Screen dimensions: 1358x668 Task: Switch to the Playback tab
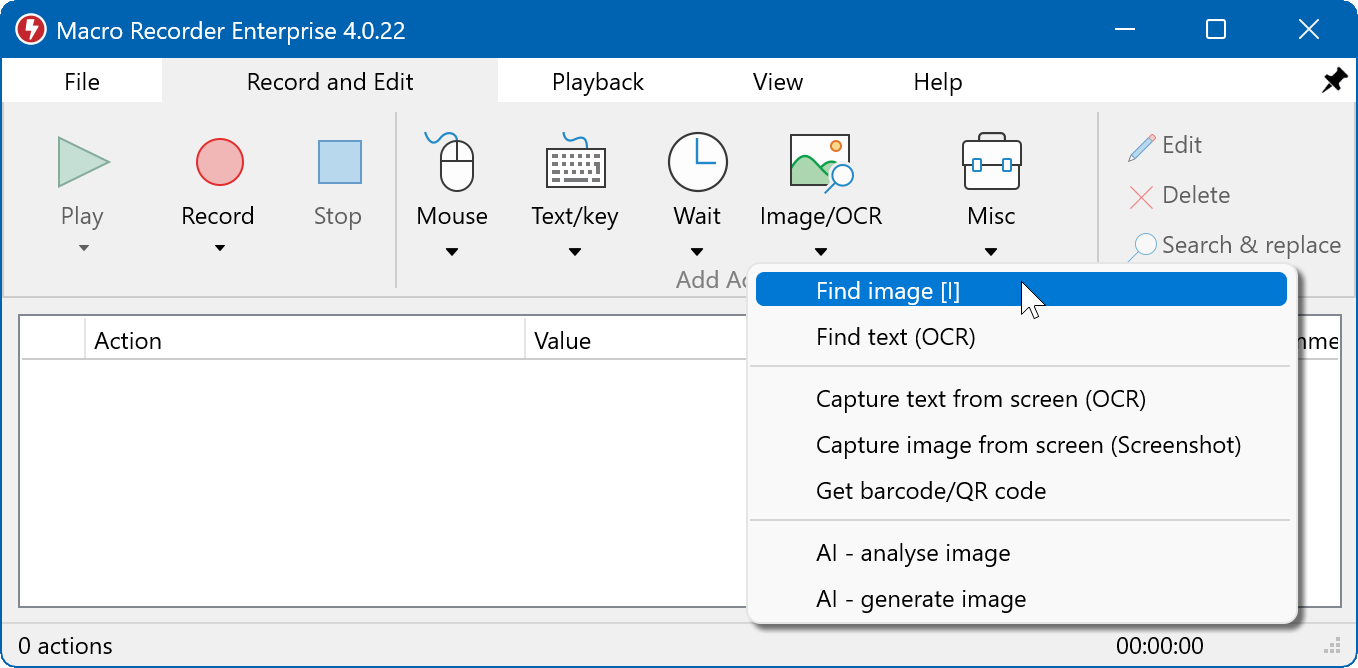click(x=597, y=82)
